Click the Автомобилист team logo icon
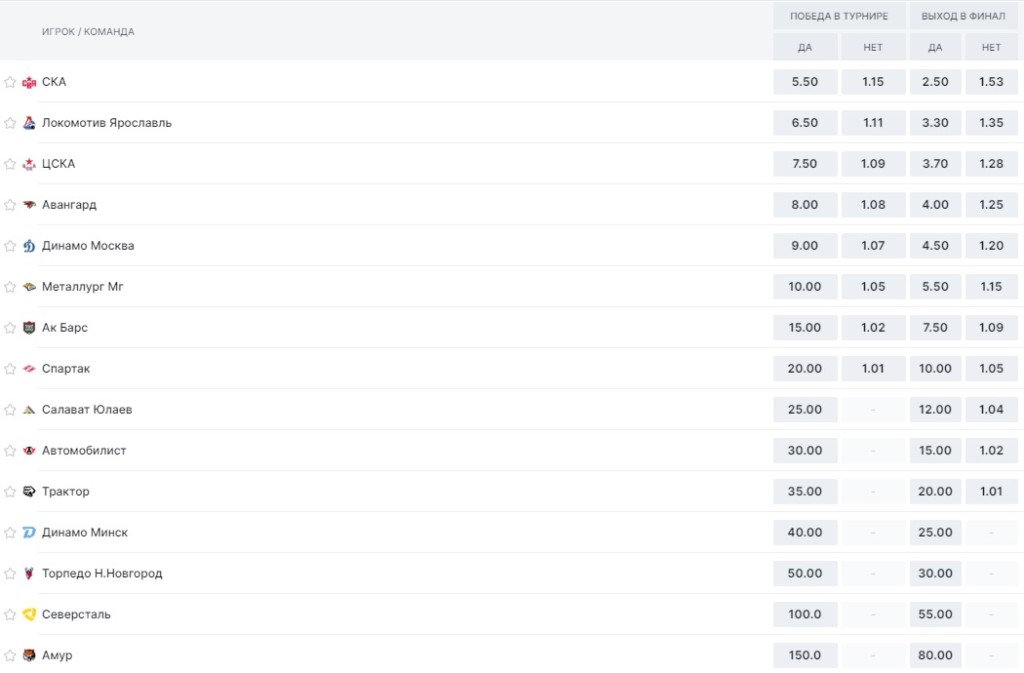Image resolution: width=1024 pixels, height=673 pixels. click(29, 450)
